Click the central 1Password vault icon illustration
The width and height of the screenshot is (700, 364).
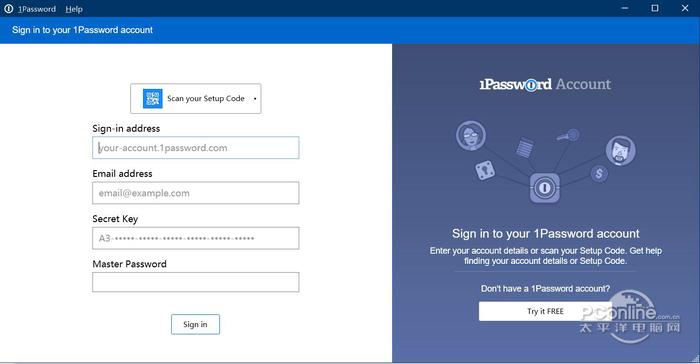click(545, 188)
